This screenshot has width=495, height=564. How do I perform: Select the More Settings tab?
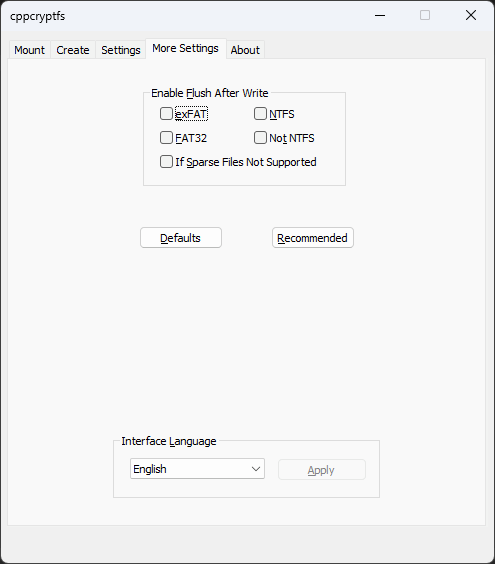pos(185,48)
